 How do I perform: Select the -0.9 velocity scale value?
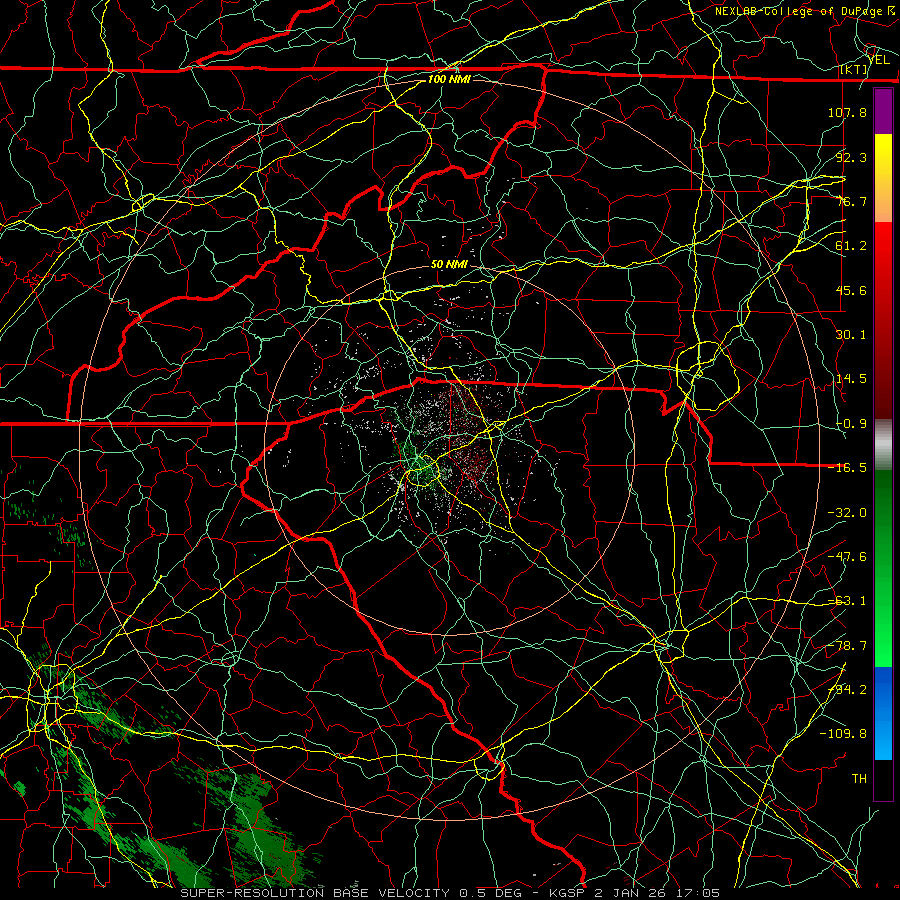pos(851,424)
